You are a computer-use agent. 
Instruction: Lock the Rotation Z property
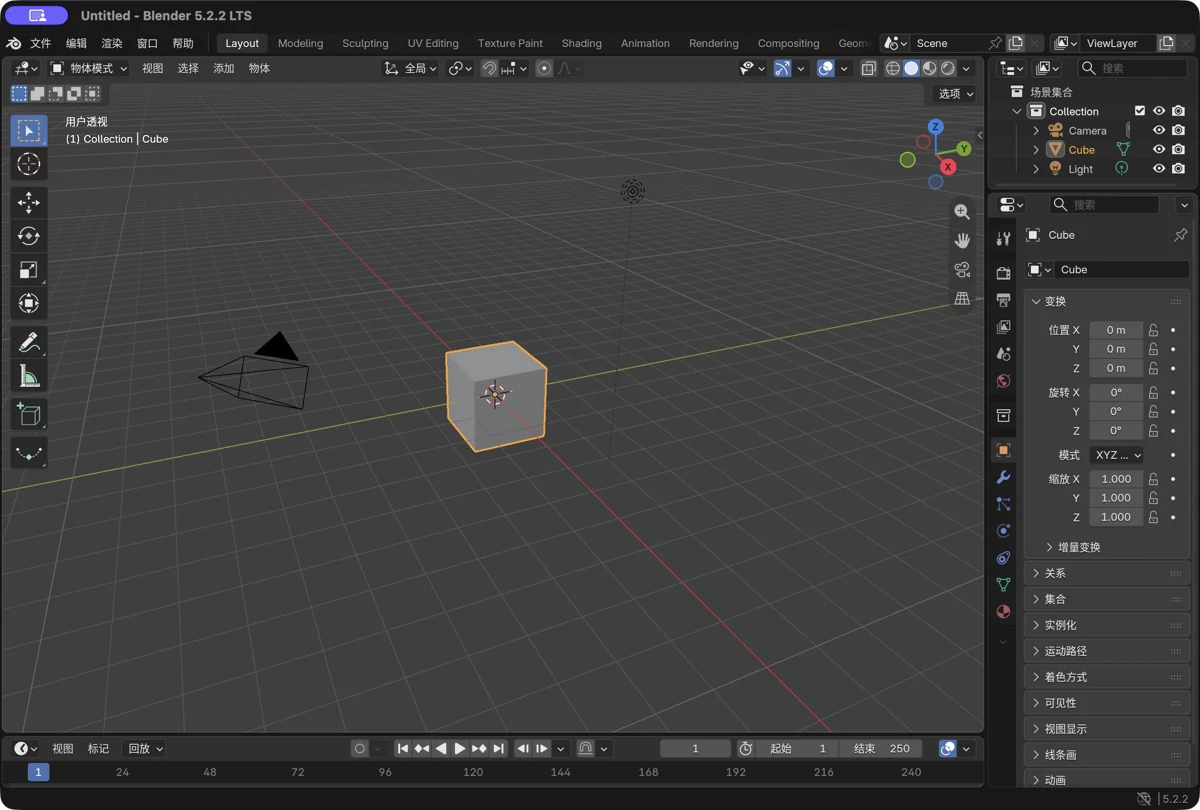[1153, 430]
